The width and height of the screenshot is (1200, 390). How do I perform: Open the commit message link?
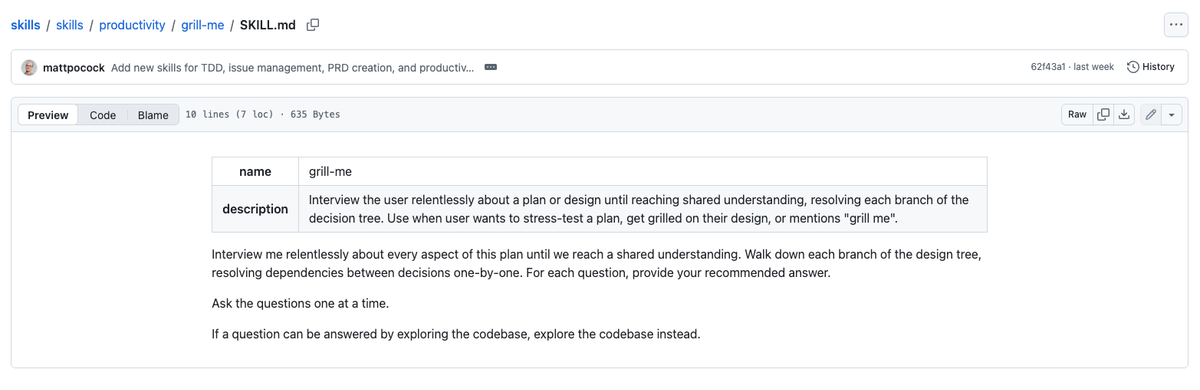293,67
